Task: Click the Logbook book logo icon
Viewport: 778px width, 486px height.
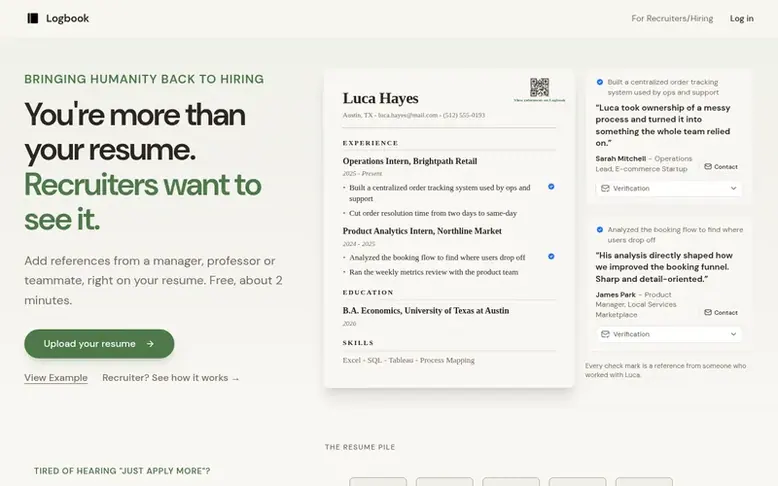Action: (x=33, y=18)
